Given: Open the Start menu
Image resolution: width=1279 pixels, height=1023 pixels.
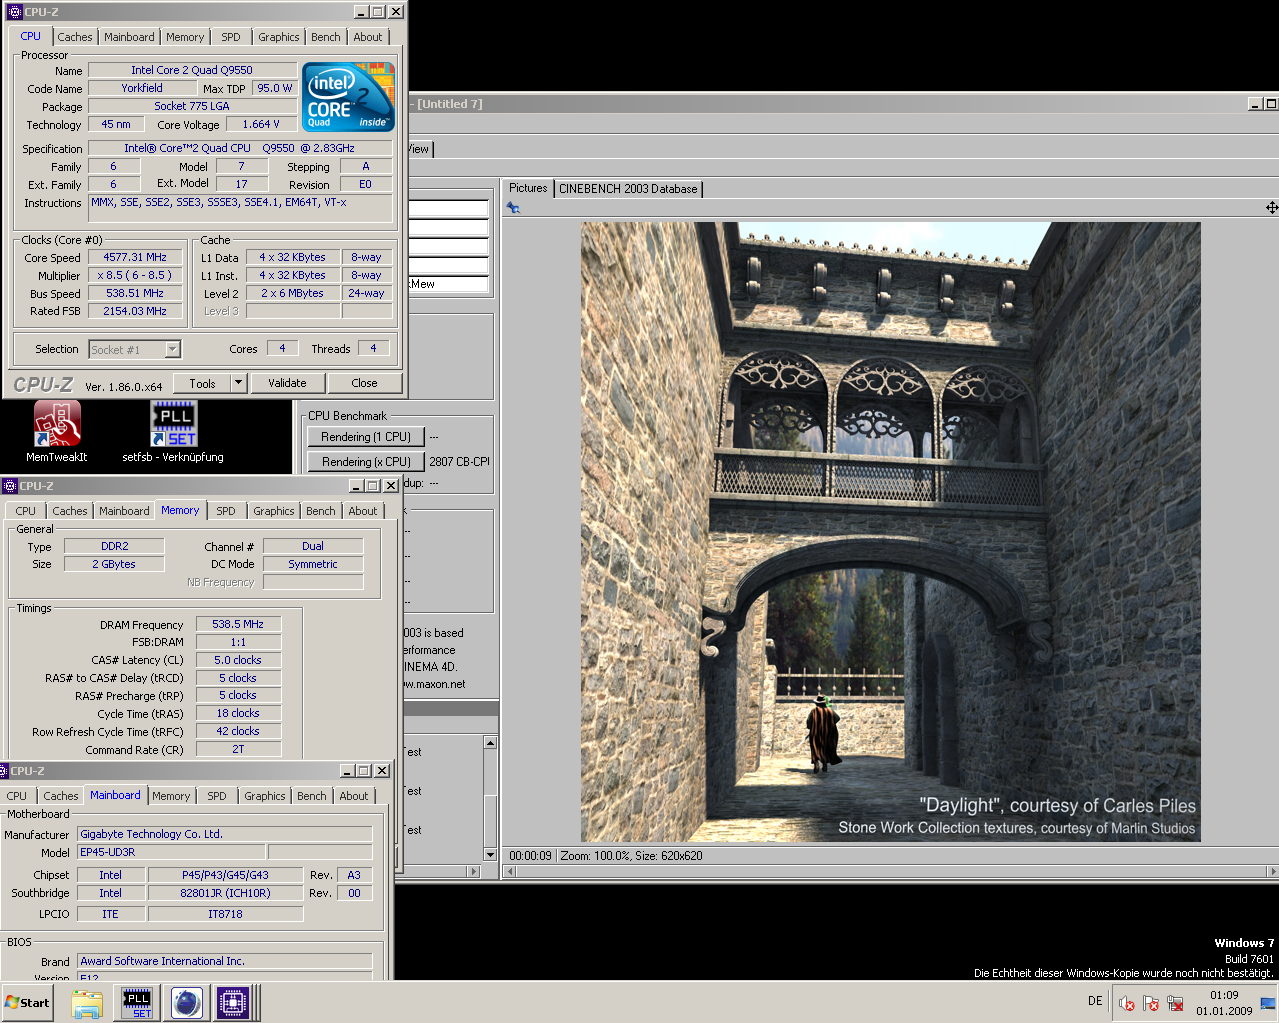Looking at the screenshot, I should pos(28,1003).
